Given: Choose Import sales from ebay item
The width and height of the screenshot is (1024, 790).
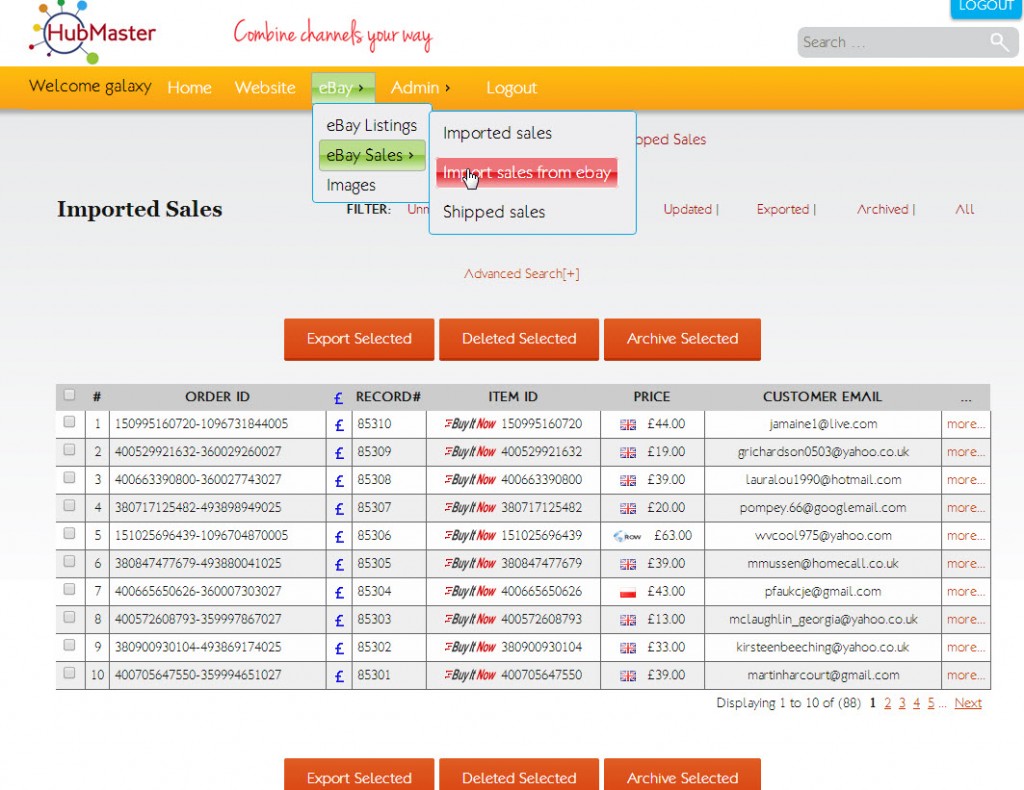Looking at the screenshot, I should (x=526, y=172).
